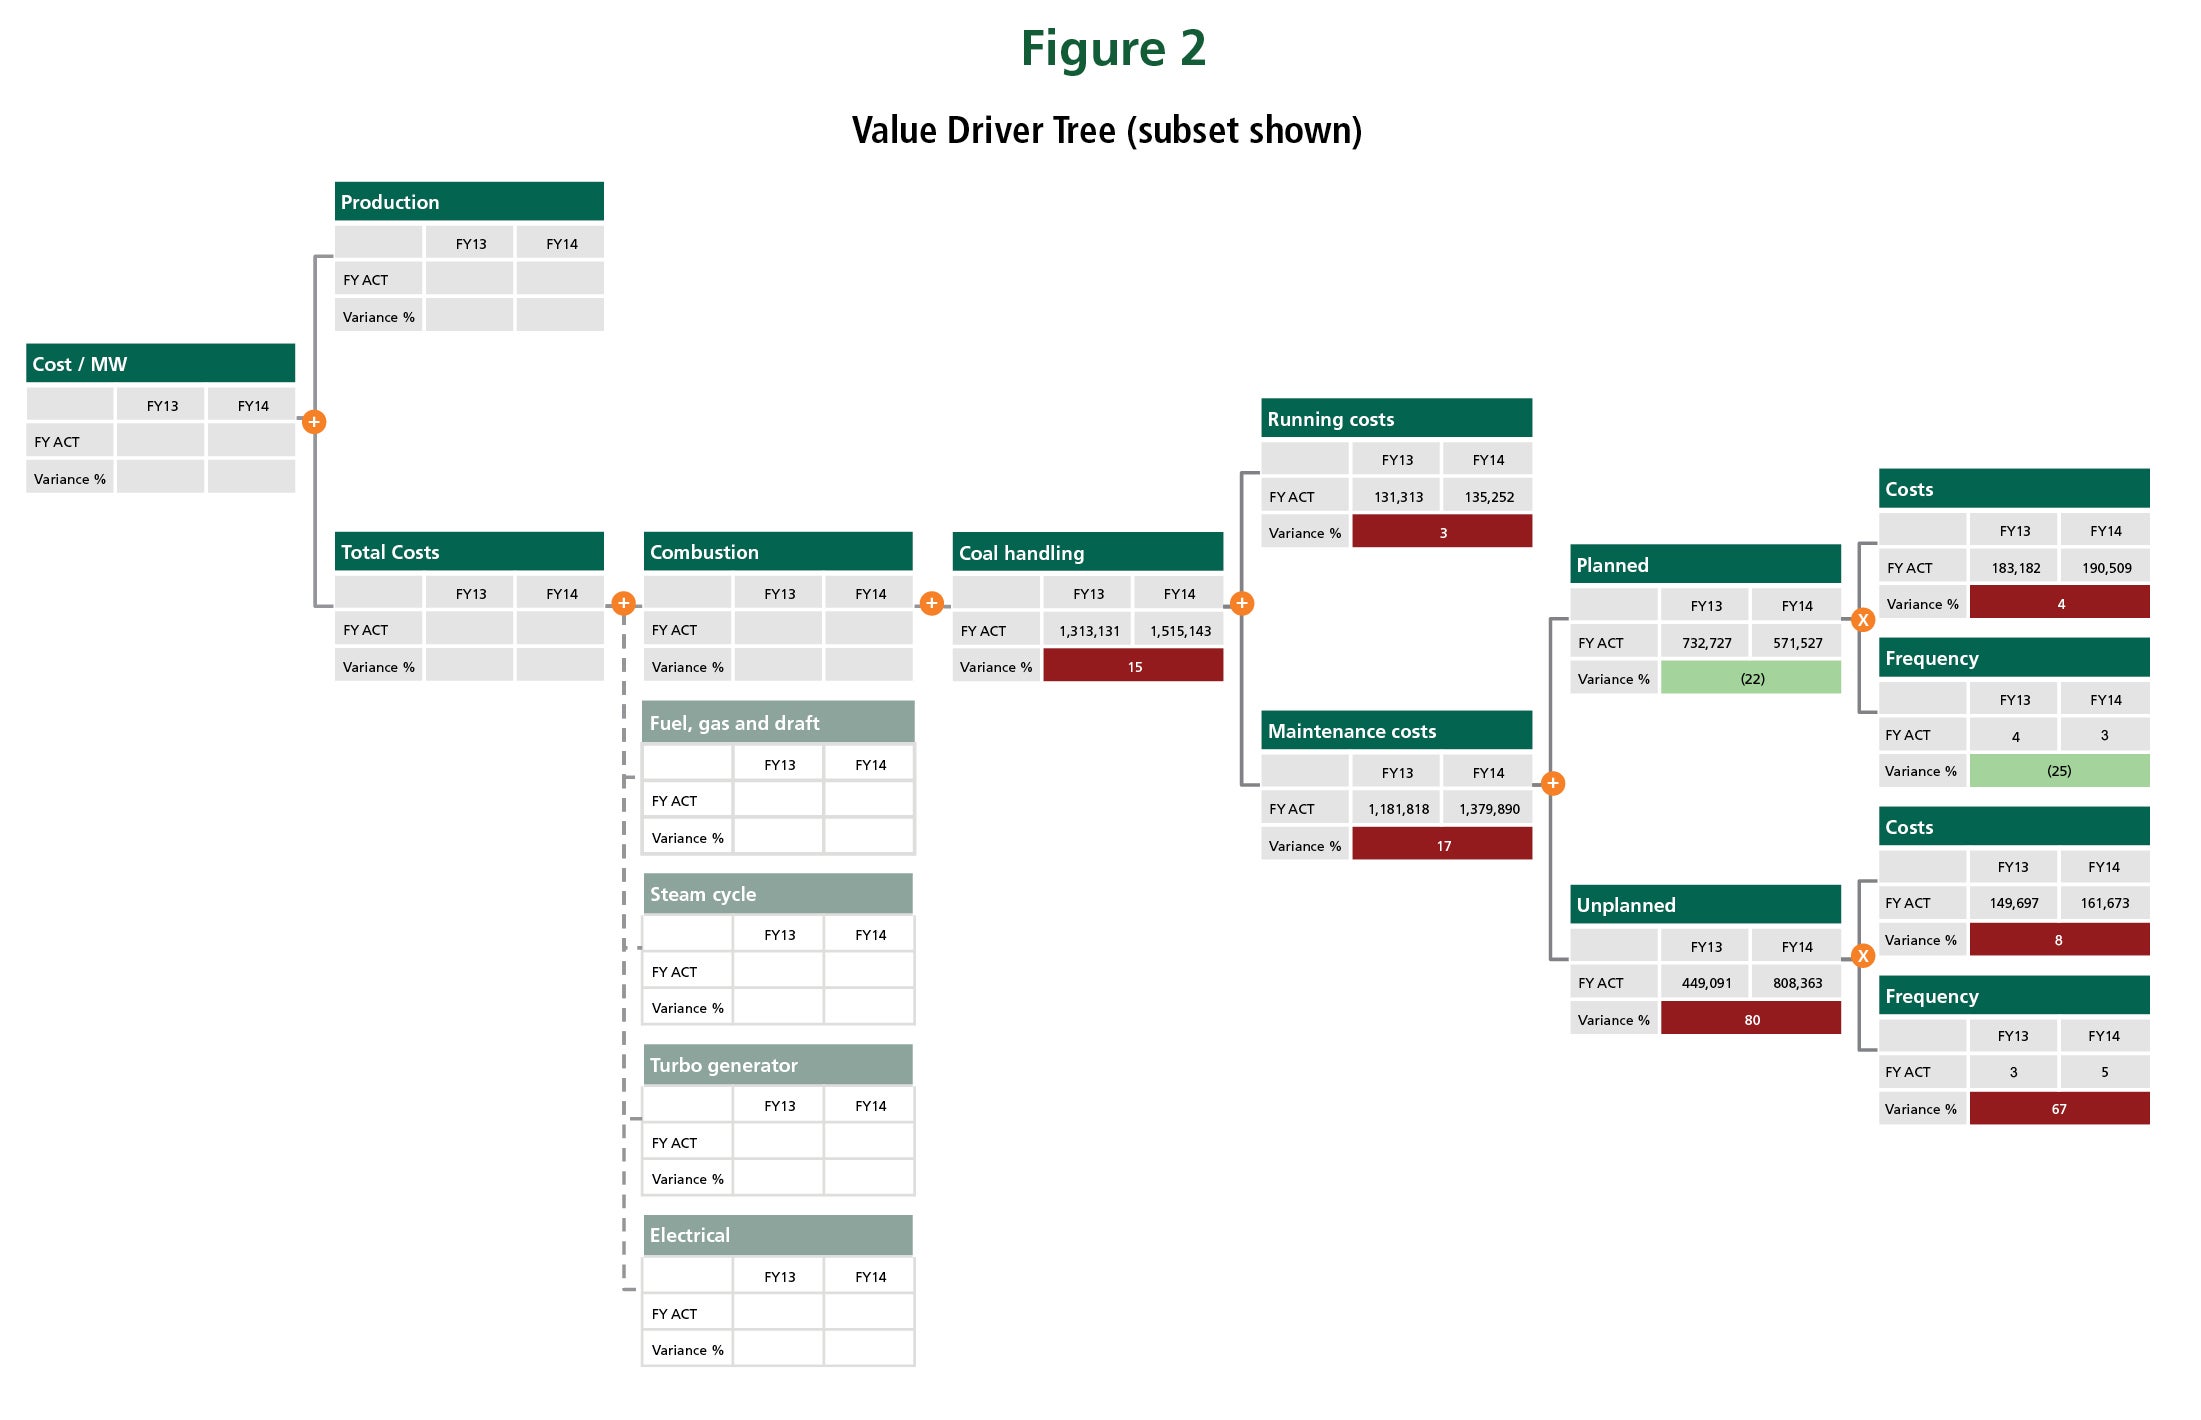This screenshot has width=2201, height=1420.
Task: Select the Turbo generator node header
Action: point(778,1064)
